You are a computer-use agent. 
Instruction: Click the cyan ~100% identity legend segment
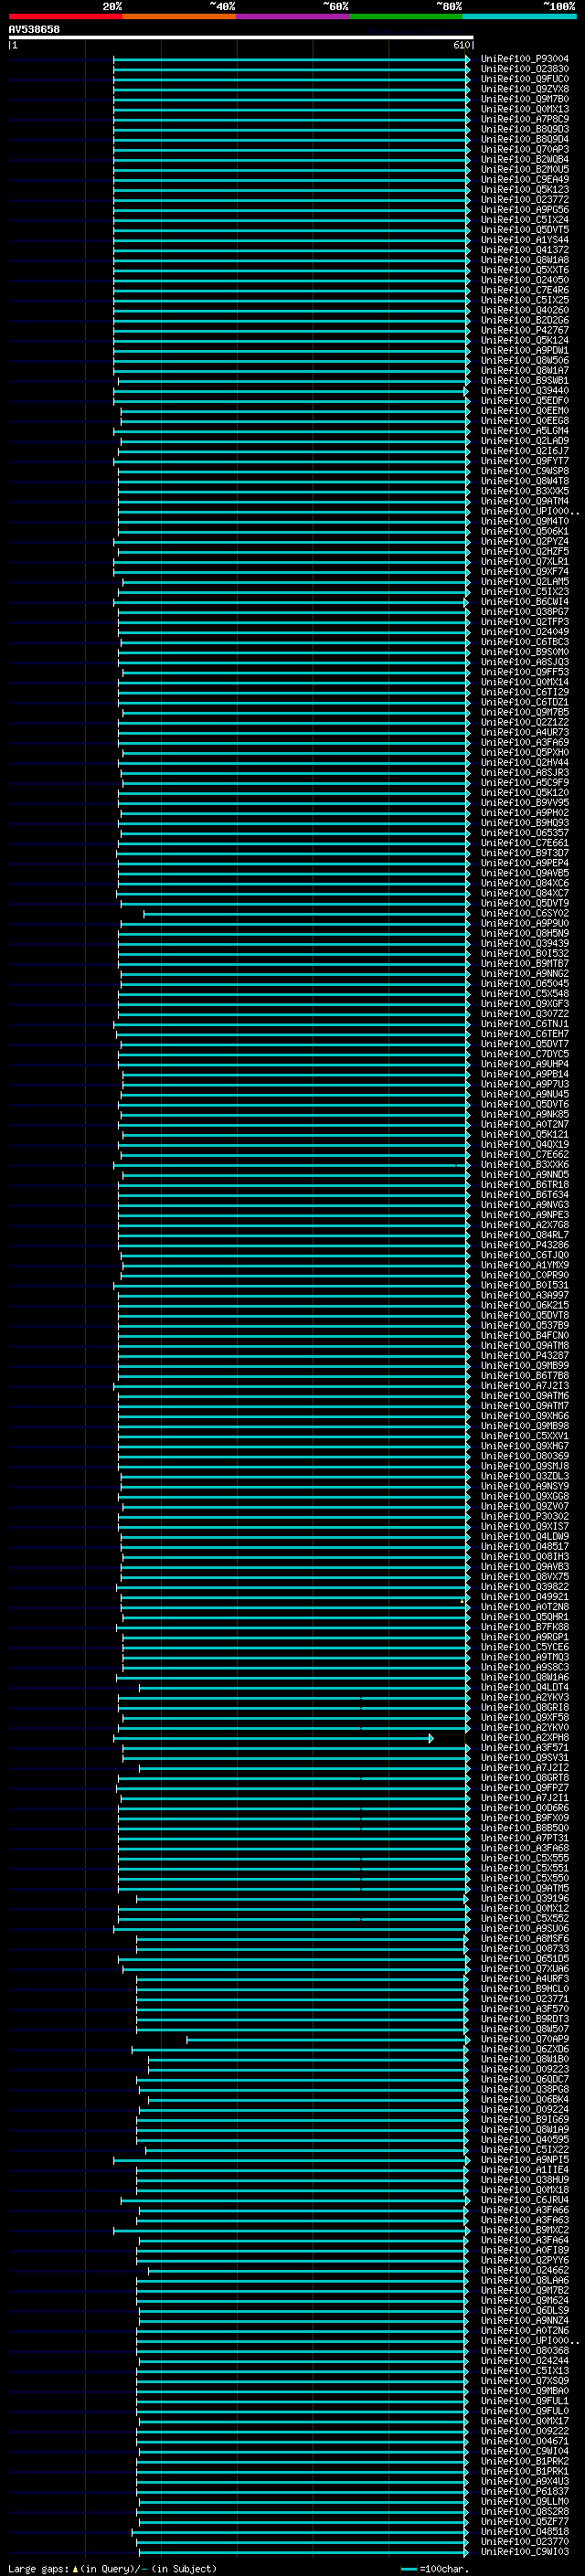519,16
